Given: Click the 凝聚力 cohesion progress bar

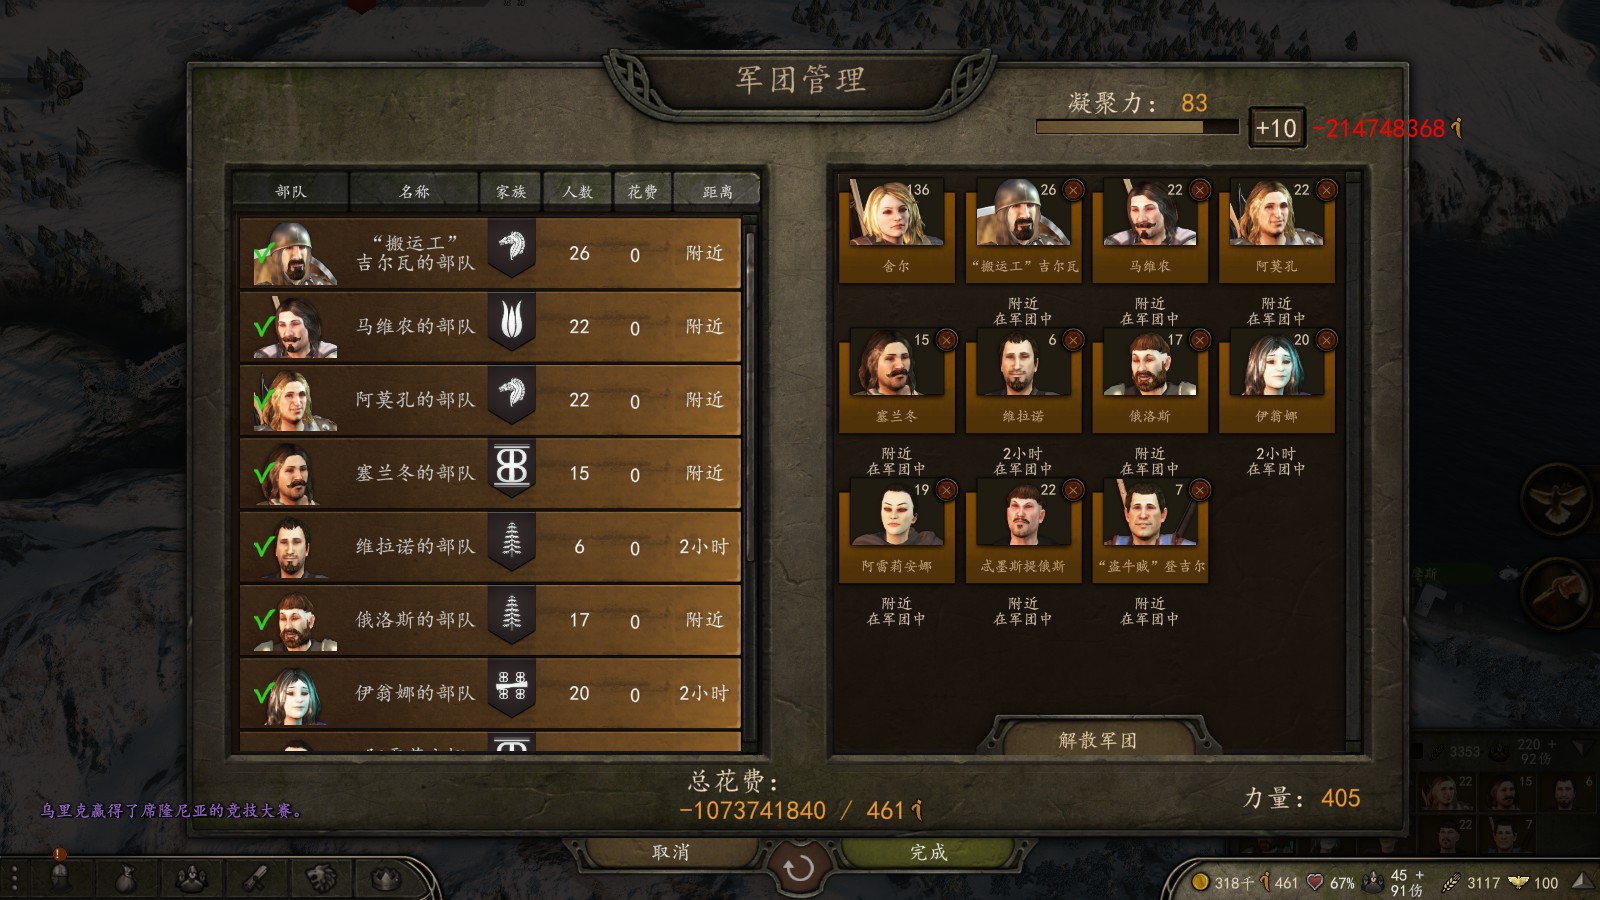Looking at the screenshot, I should point(1137,127).
